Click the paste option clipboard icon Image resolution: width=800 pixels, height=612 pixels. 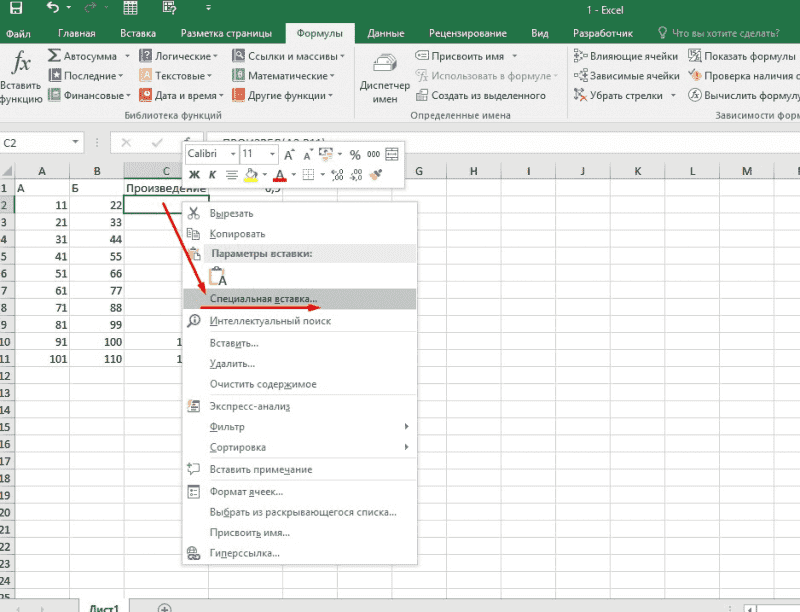(x=217, y=277)
